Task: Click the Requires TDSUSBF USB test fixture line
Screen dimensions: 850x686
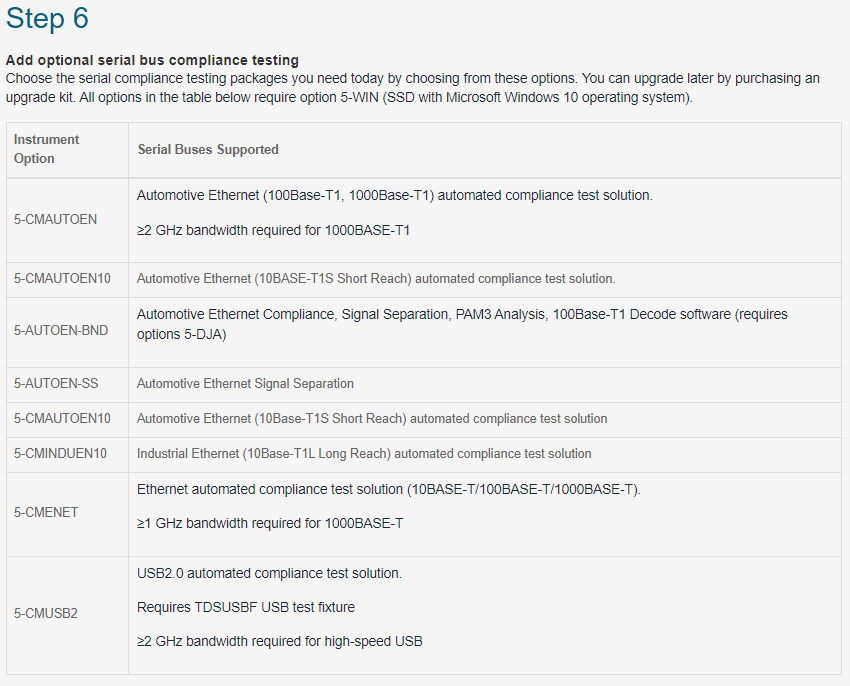Action: point(246,607)
